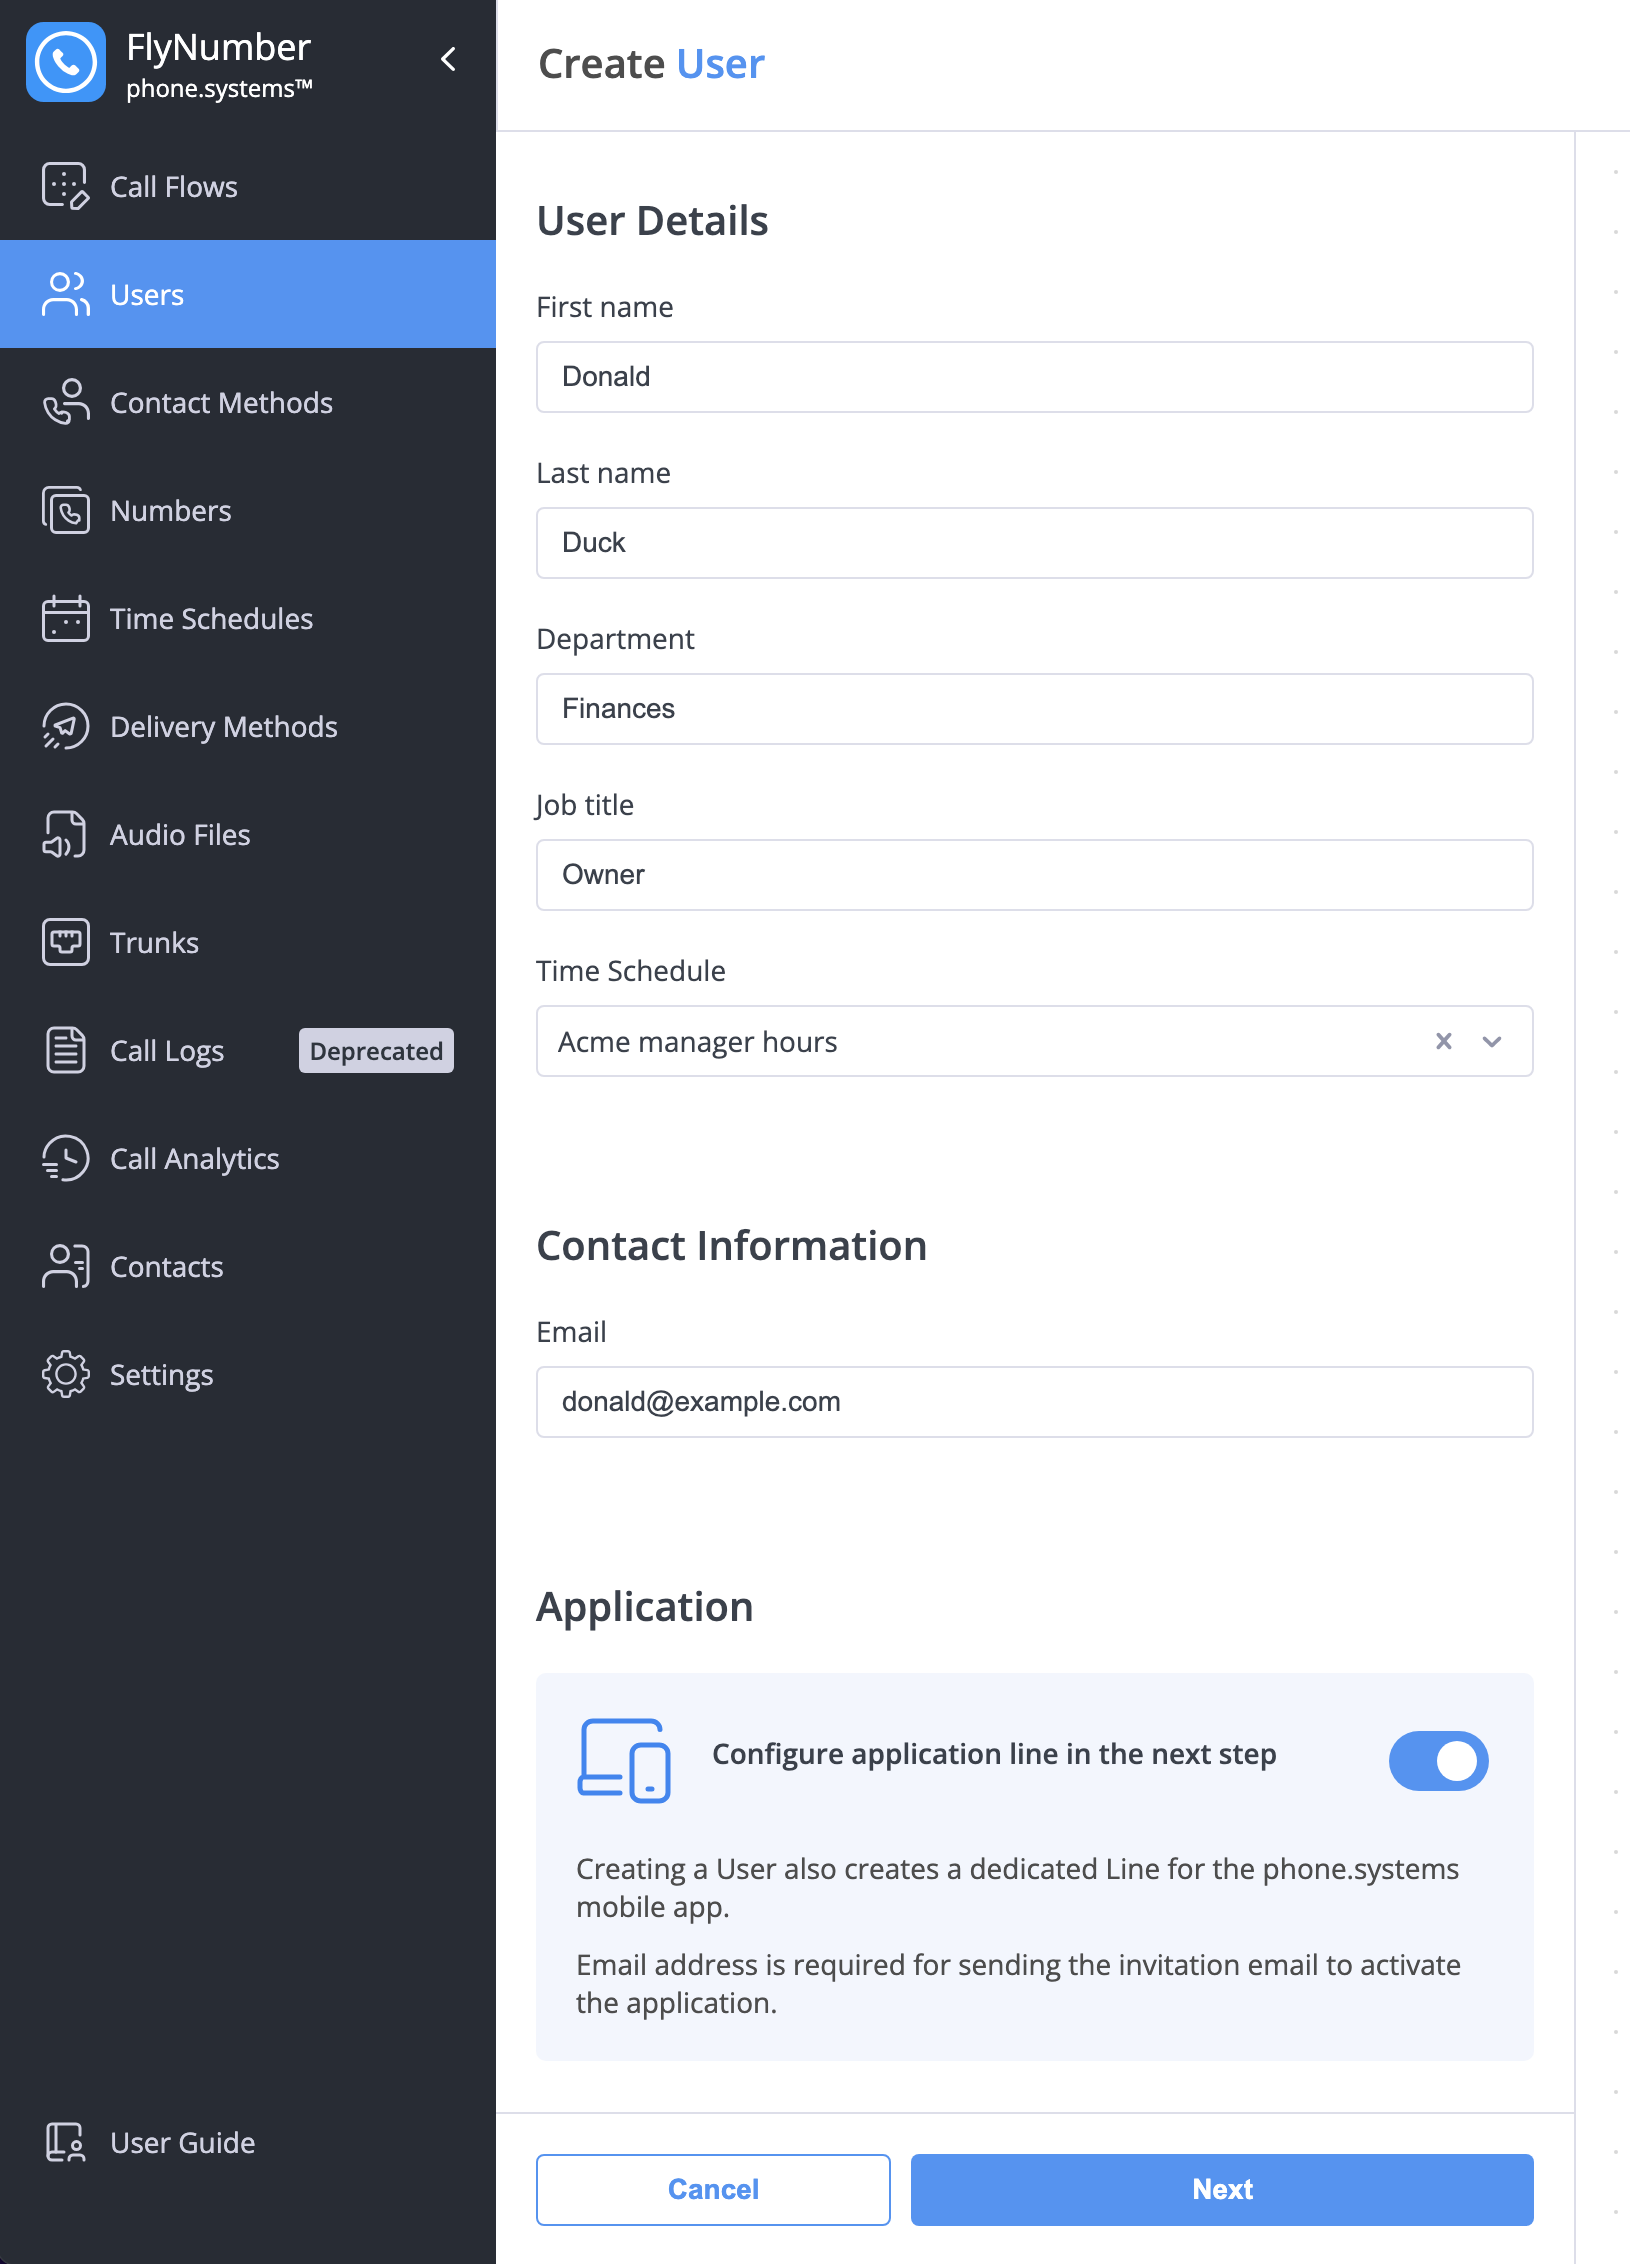Click the Users people icon

pos(66,294)
